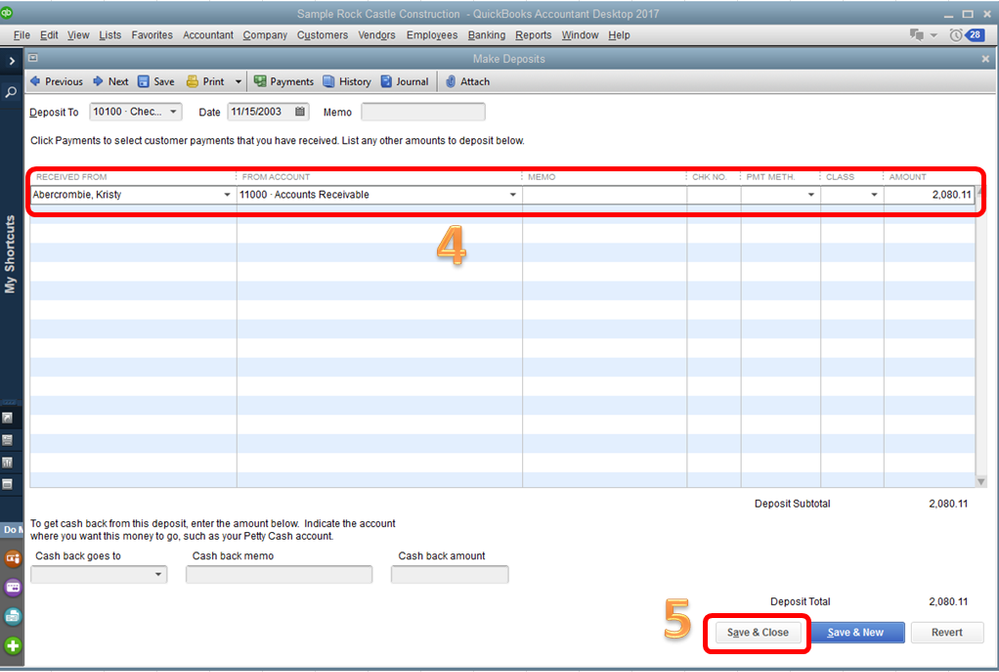The width and height of the screenshot is (999, 672).
Task: Click the shortcut arrow sidebar tab icon
Action: [x=7, y=418]
